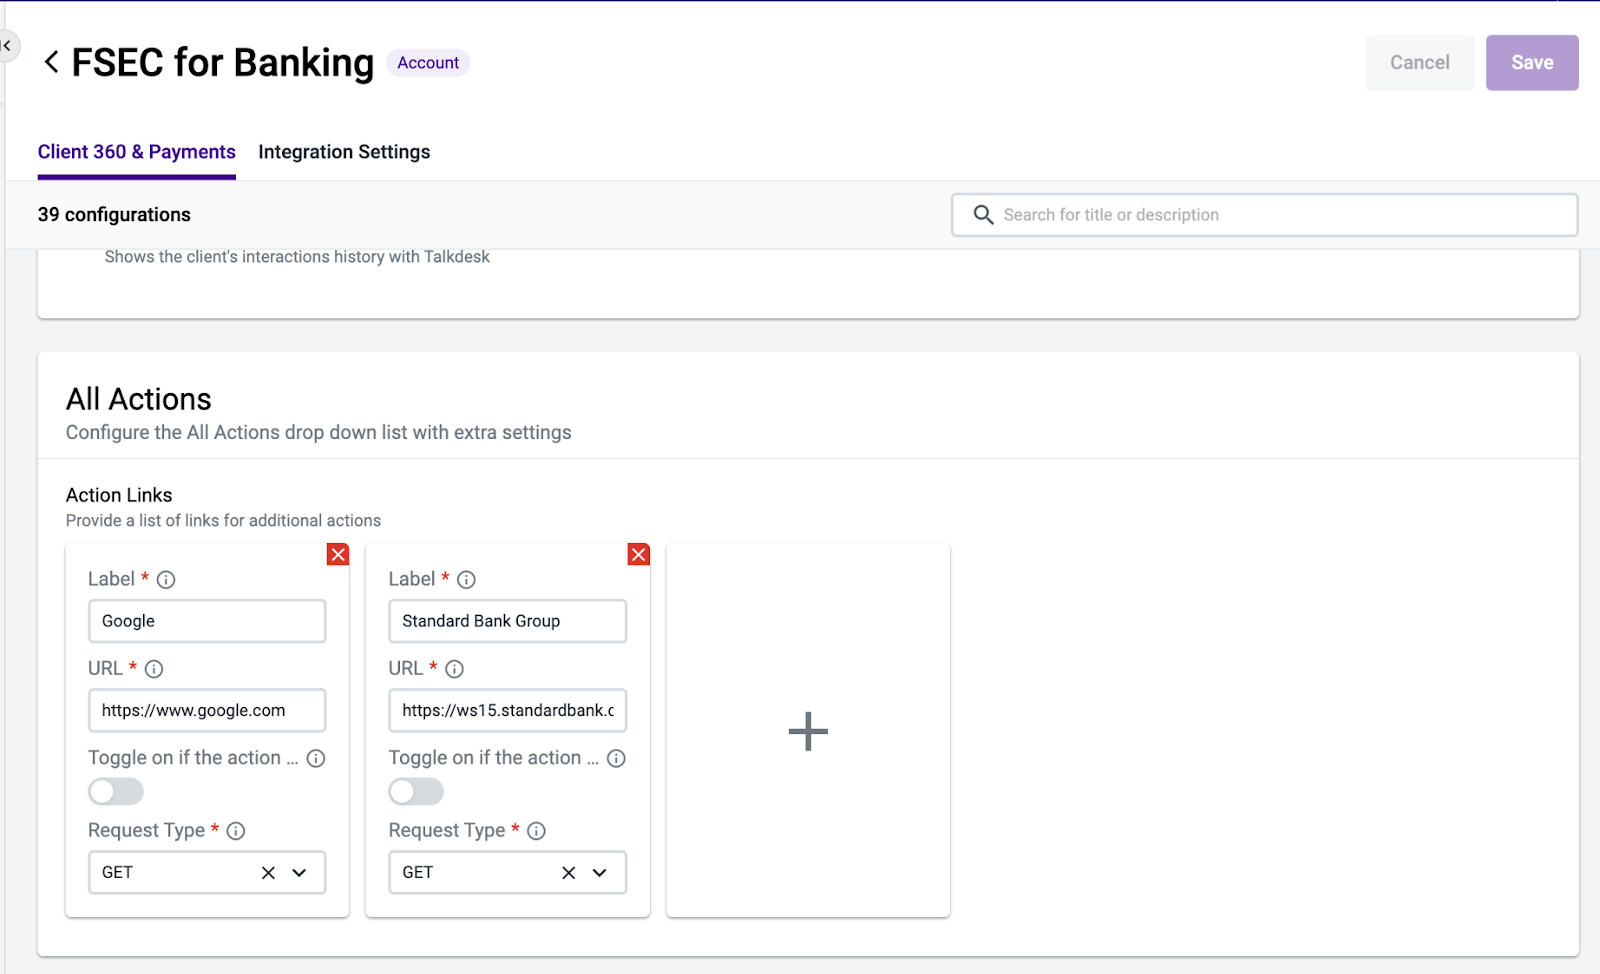This screenshot has width=1600, height=974.
Task: Open the Integration Settings tab
Action: (344, 152)
